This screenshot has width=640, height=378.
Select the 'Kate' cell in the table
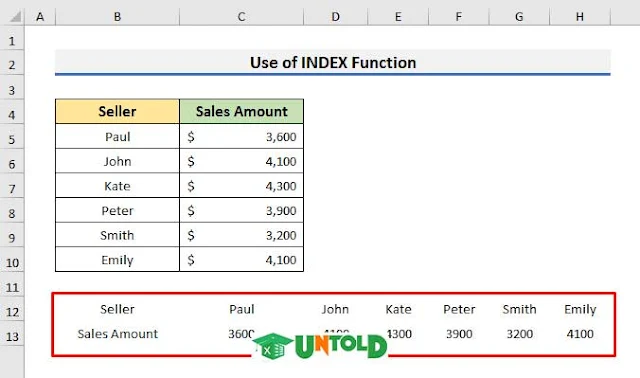pos(118,186)
